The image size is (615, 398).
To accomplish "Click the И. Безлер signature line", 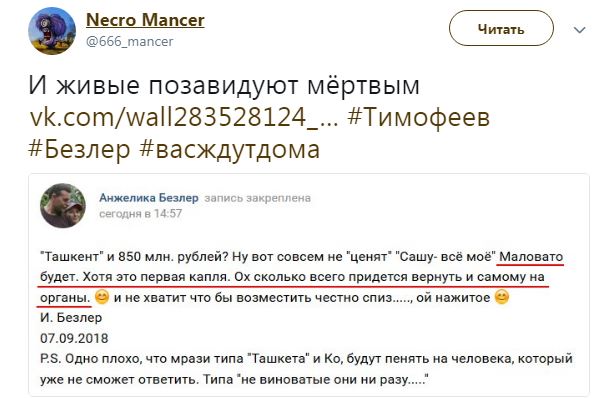I will tap(71, 318).
